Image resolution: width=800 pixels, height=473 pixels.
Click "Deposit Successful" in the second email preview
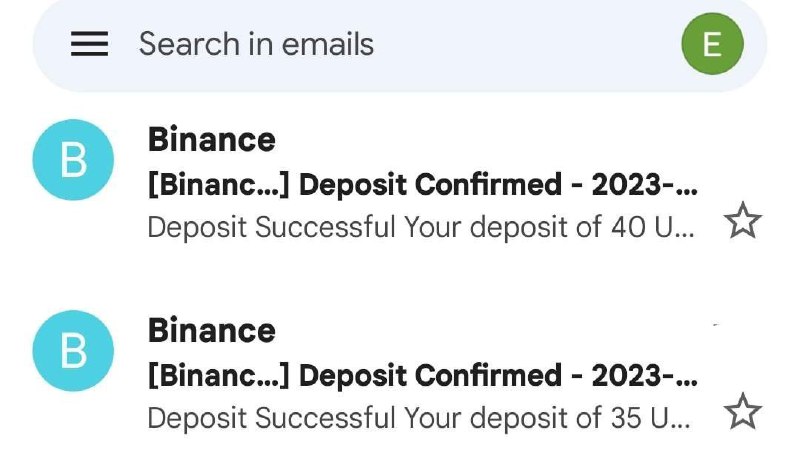click(271, 417)
